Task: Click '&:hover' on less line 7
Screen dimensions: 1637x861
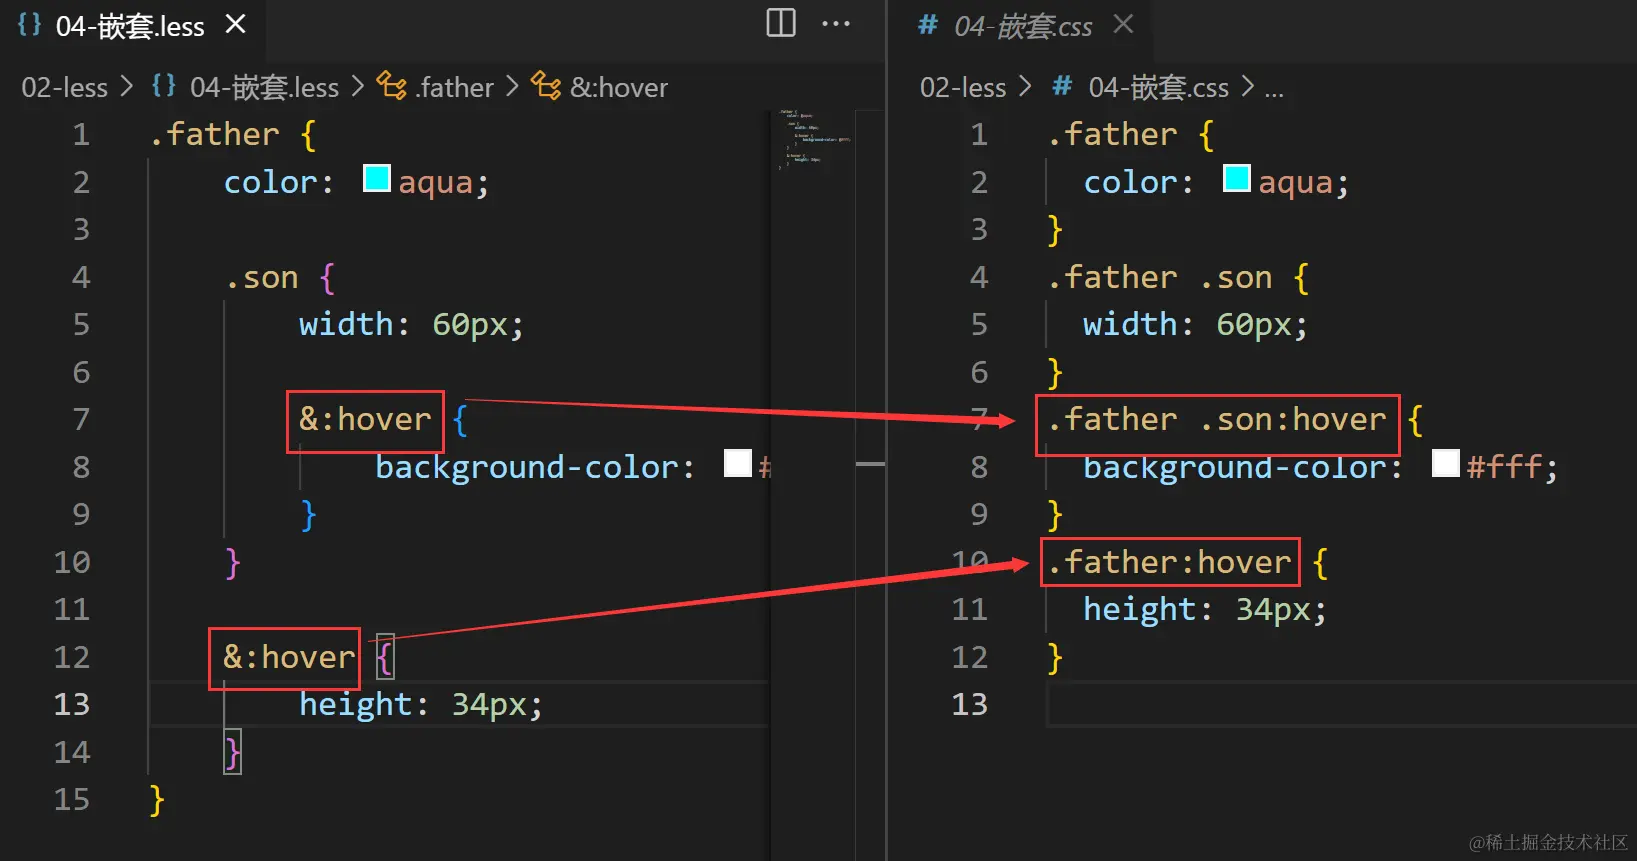Action: coord(365,420)
